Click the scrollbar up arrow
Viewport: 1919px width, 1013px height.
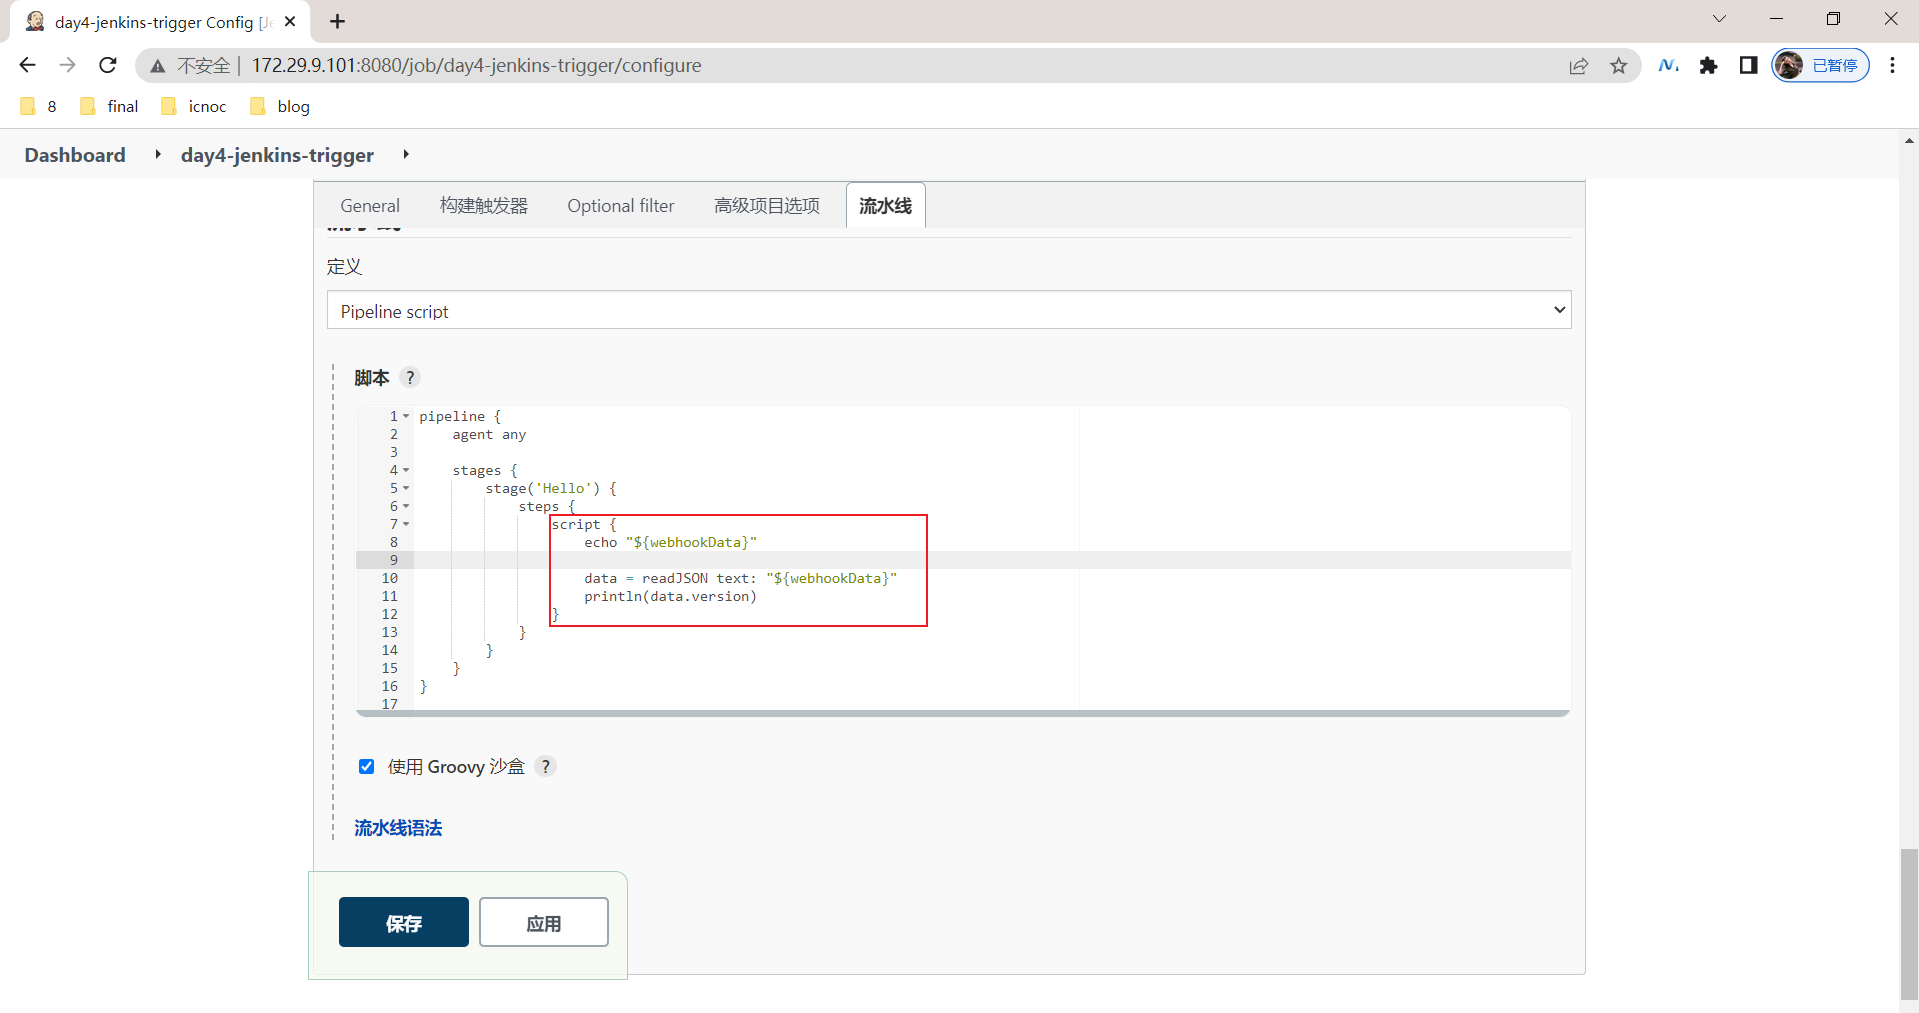tap(1909, 140)
